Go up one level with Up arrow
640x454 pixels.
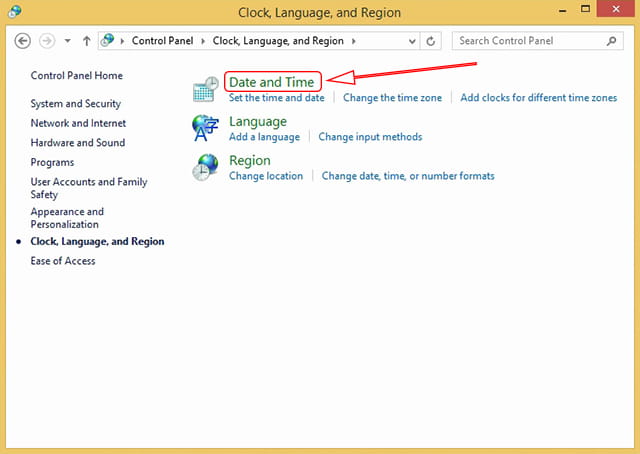(x=87, y=41)
